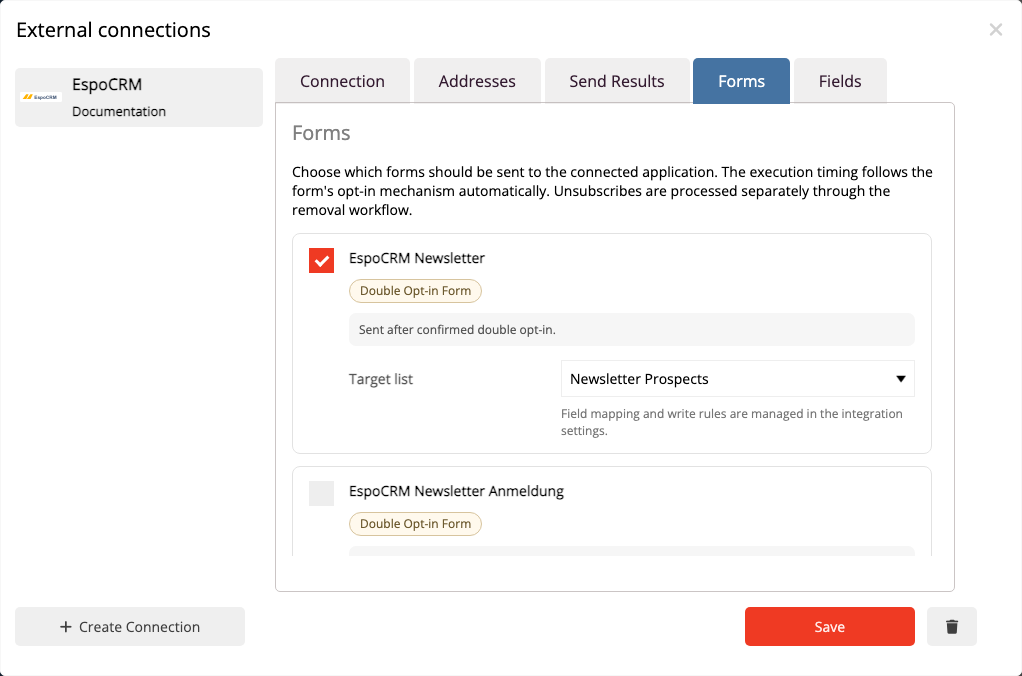
Task: Click the 'EspoCRM Newsletter' form title
Action: coord(416,258)
